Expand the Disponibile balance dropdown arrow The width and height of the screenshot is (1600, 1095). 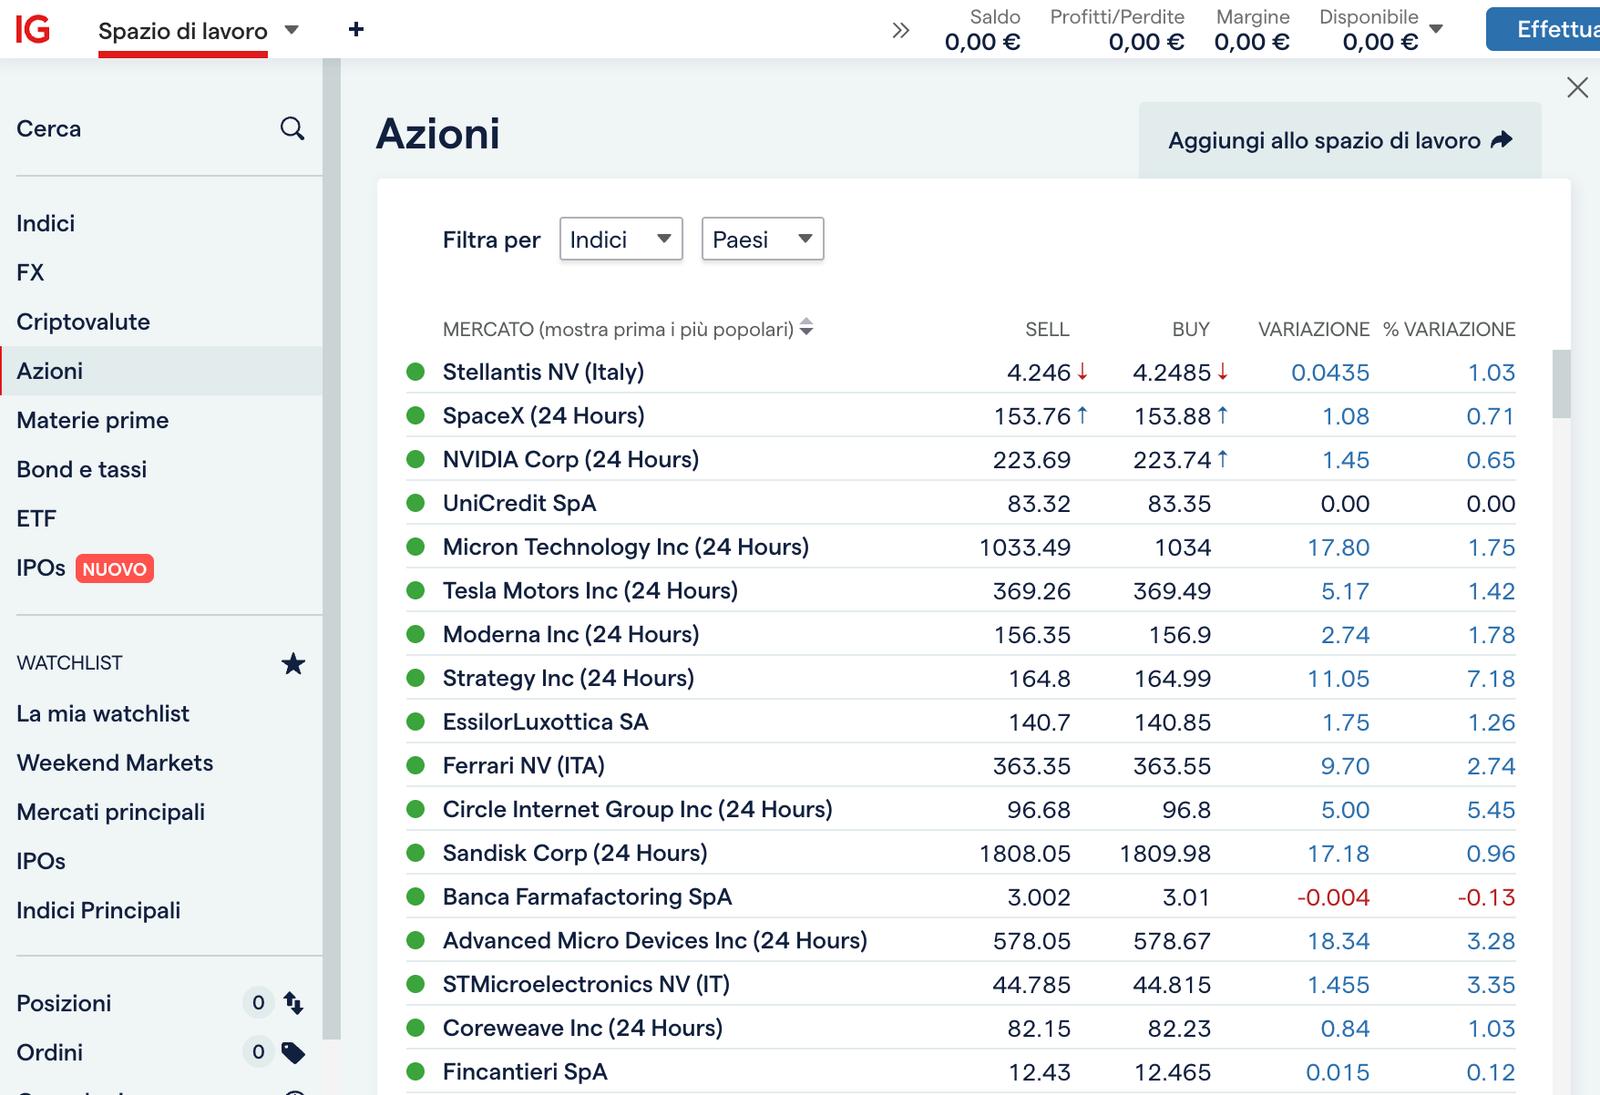tap(1437, 29)
